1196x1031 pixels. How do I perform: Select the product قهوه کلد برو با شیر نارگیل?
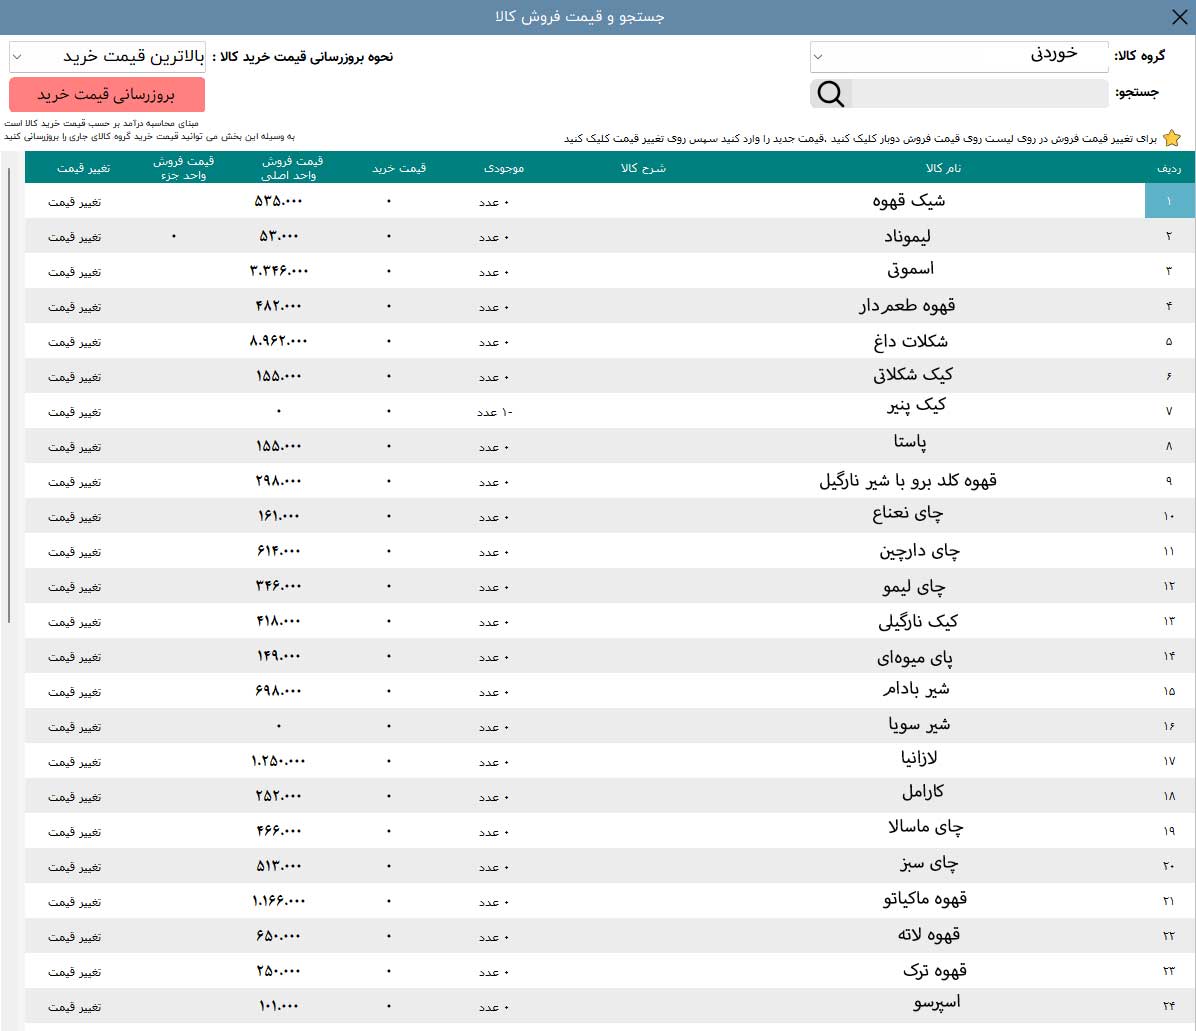tap(908, 480)
